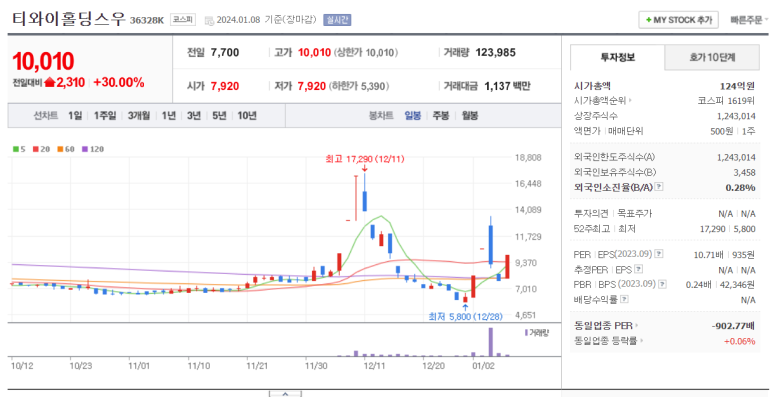Click the stock name 티와이홀딩스우
Screen dimensions: 773x397
69,19
